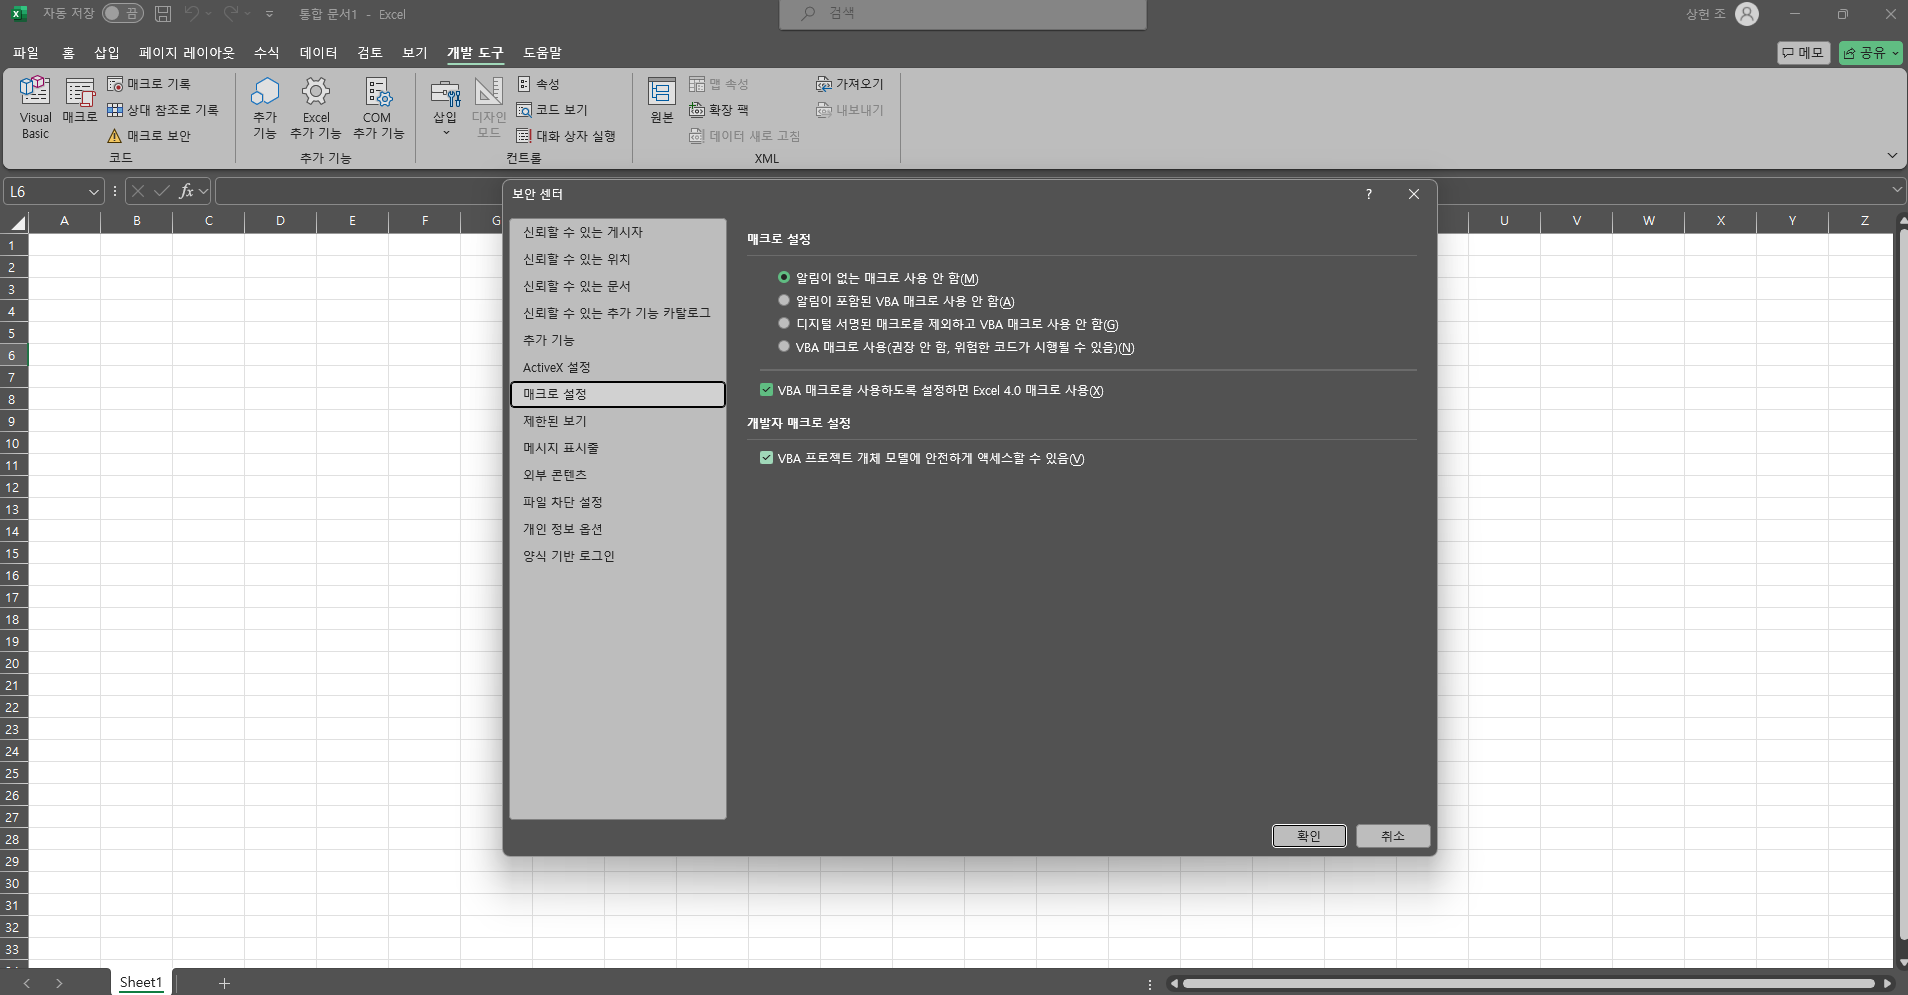Open COM 추가 기능 dialog
The height and width of the screenshot is (995, 1908).
point(378,107)
